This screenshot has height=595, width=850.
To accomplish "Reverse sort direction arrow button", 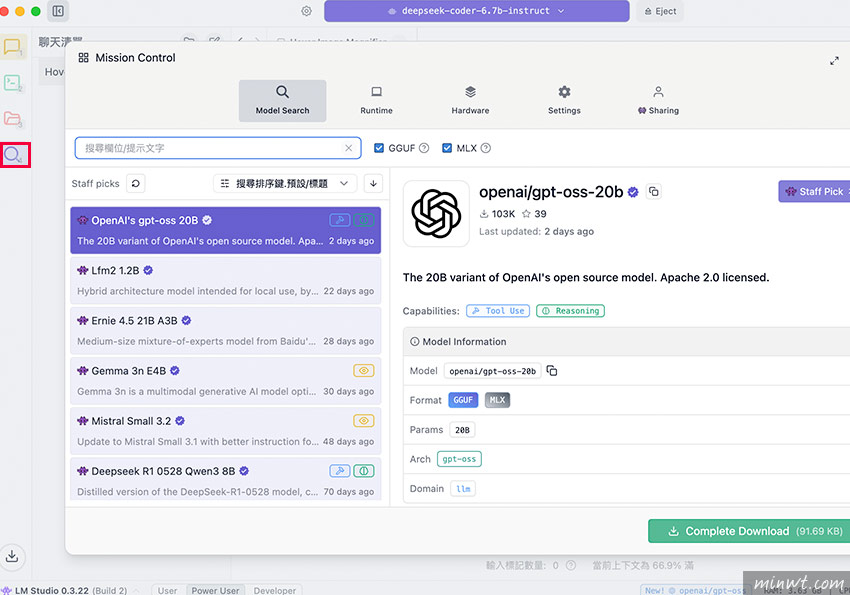I will coord(374,184).
